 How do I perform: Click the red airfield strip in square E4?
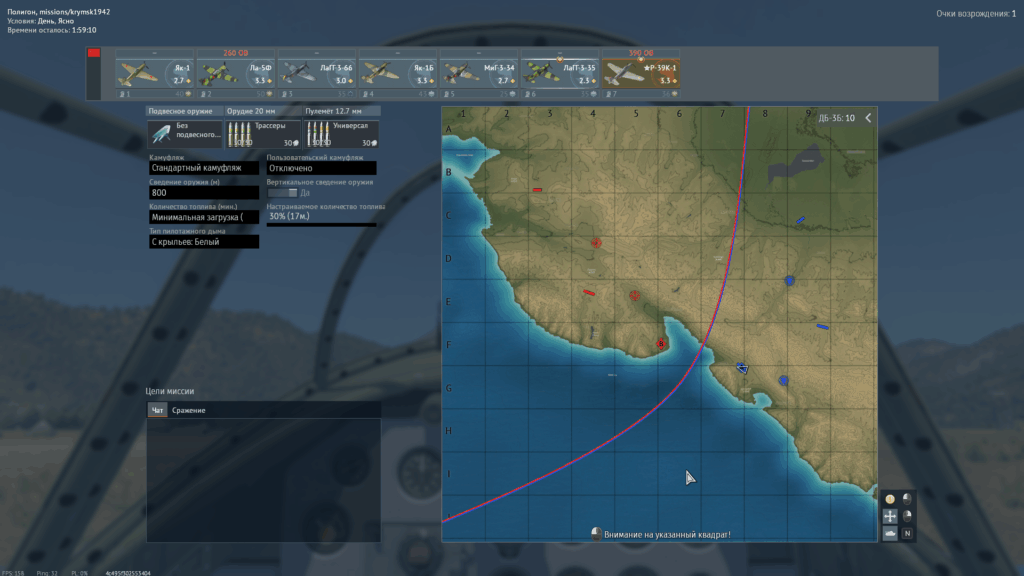[x=589, y=293]
